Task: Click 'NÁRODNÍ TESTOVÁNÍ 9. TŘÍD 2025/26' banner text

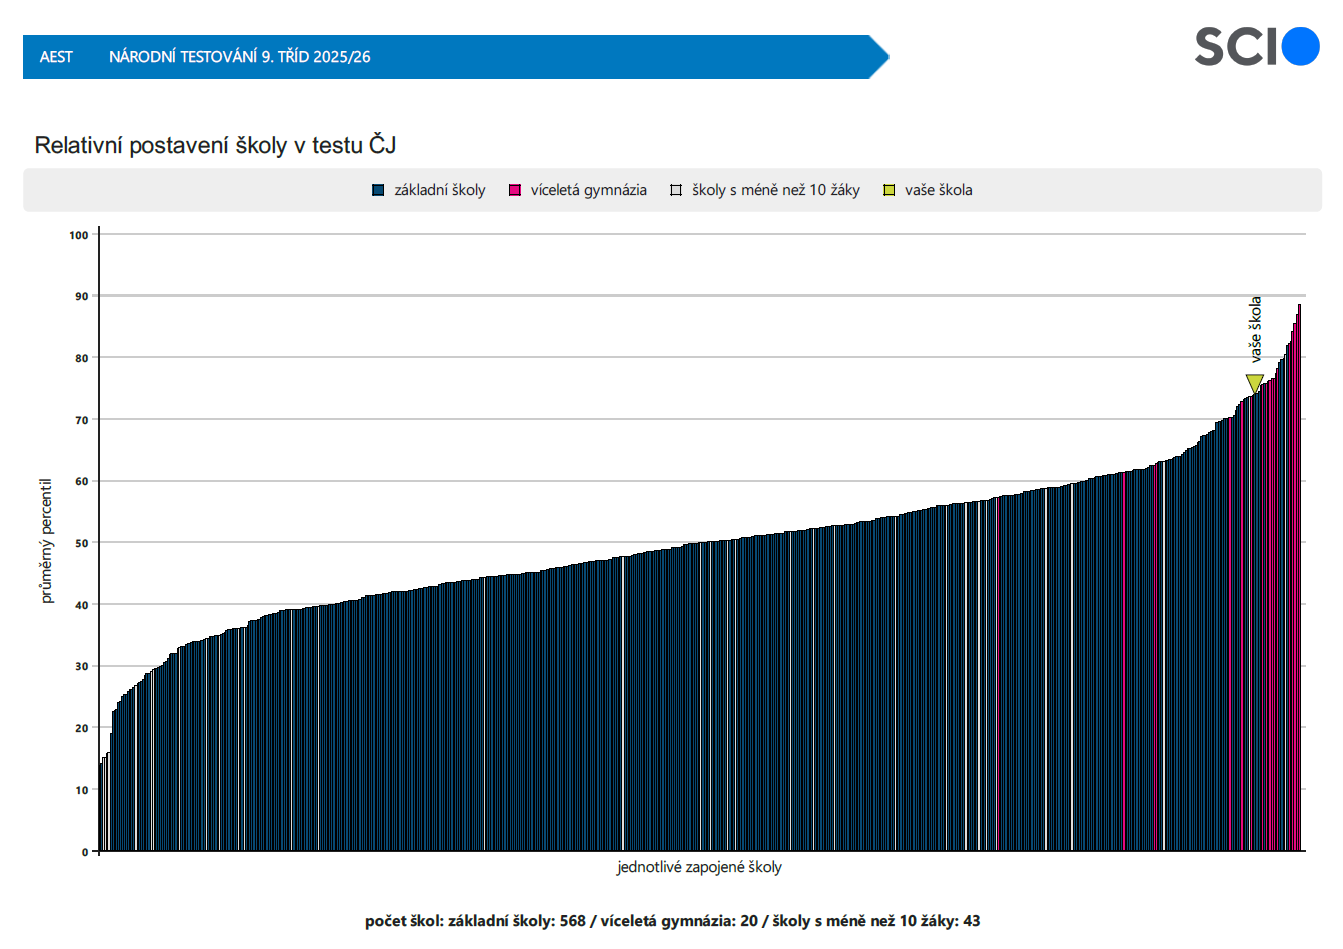Action: (239, 57)
